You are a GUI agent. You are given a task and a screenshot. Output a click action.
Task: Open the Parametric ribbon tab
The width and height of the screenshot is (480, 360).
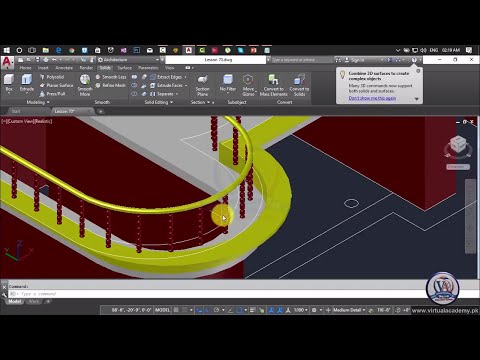pos(148,68)
